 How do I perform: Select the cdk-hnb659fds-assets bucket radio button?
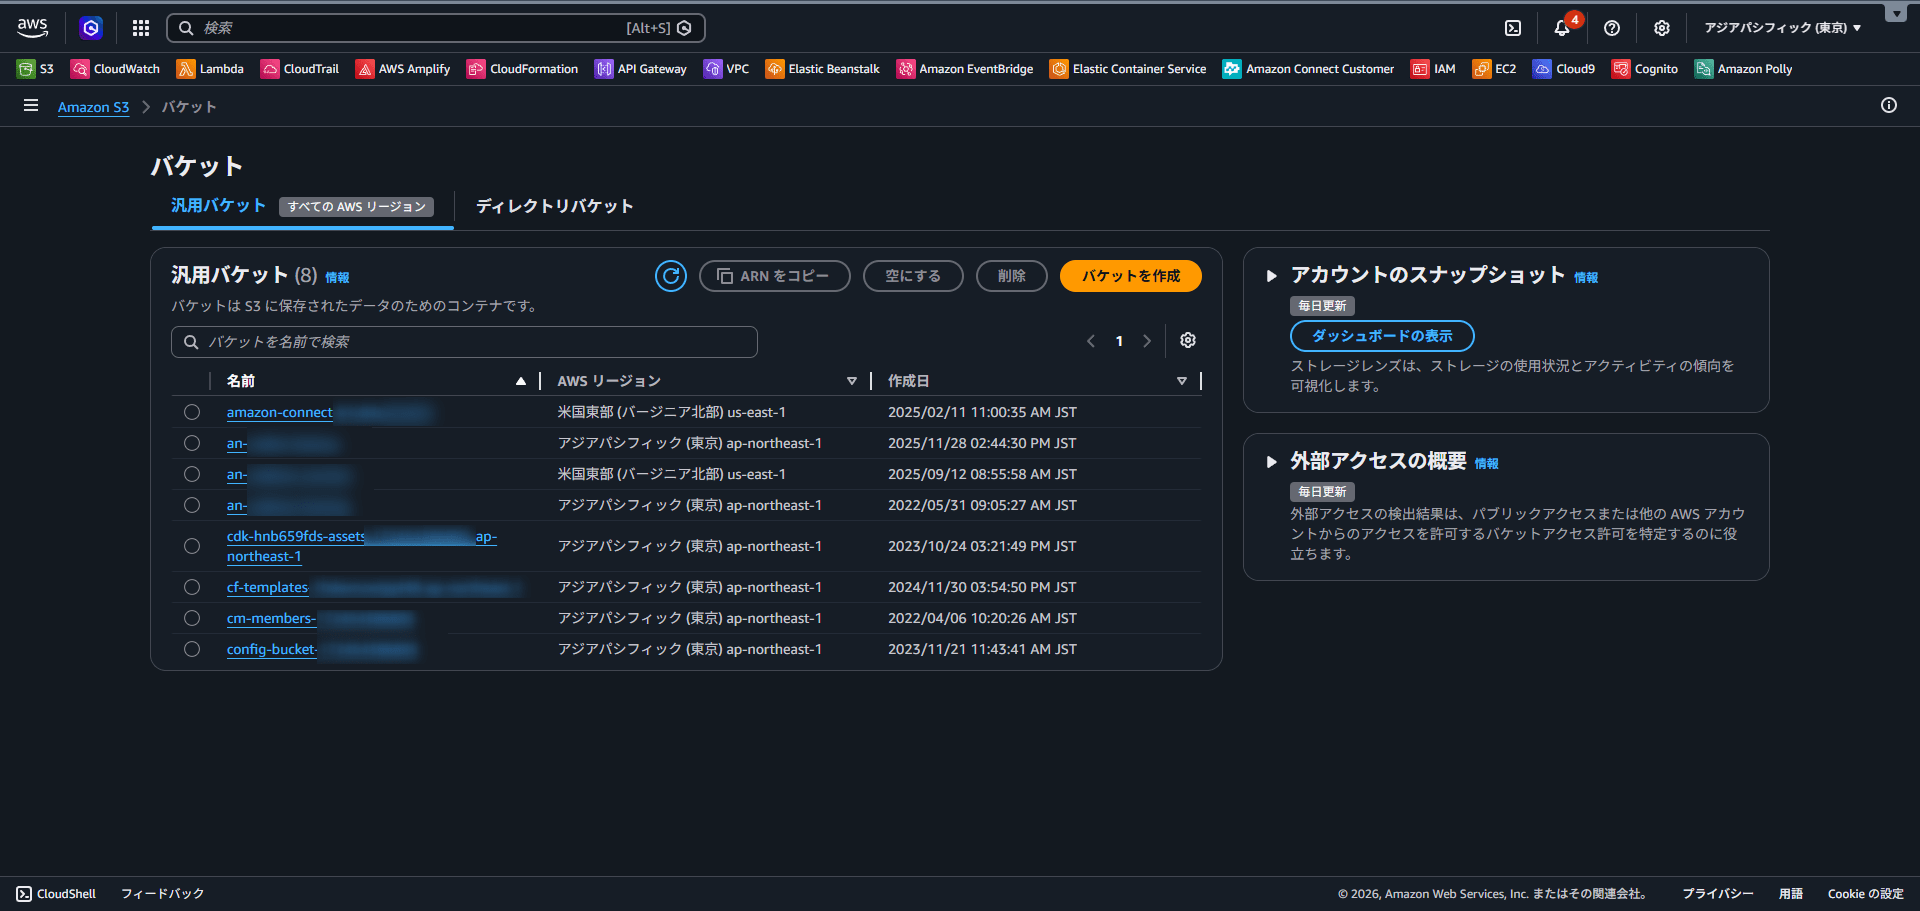coord(192,546)
